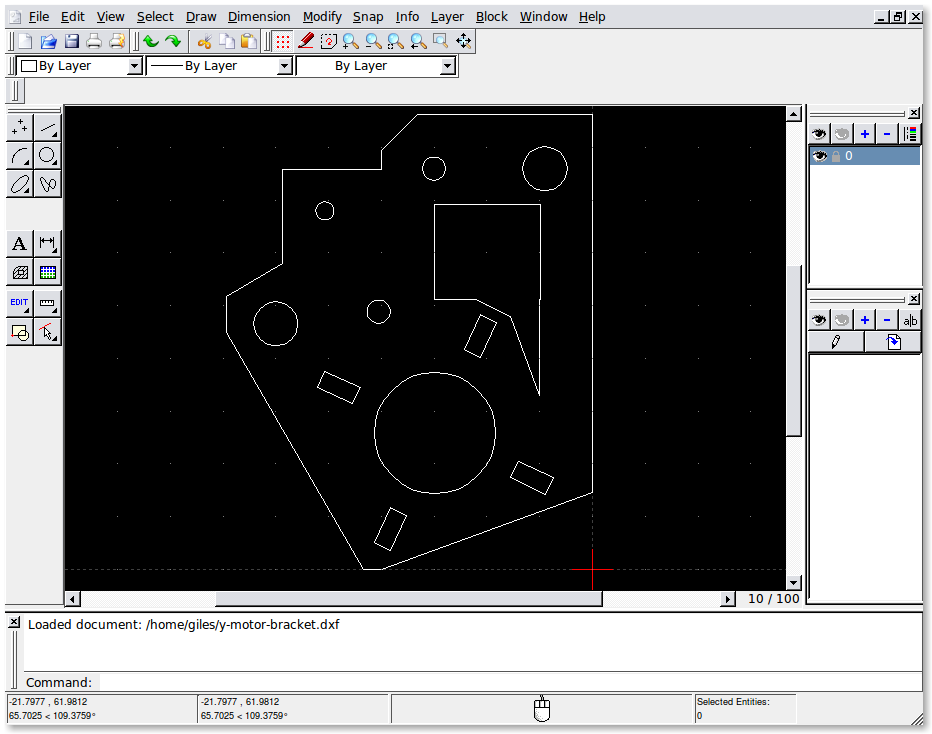Click the green Undo arrow
Image resolution: width=932 pixels, height=734 pixels.
[x=151, y=41]
